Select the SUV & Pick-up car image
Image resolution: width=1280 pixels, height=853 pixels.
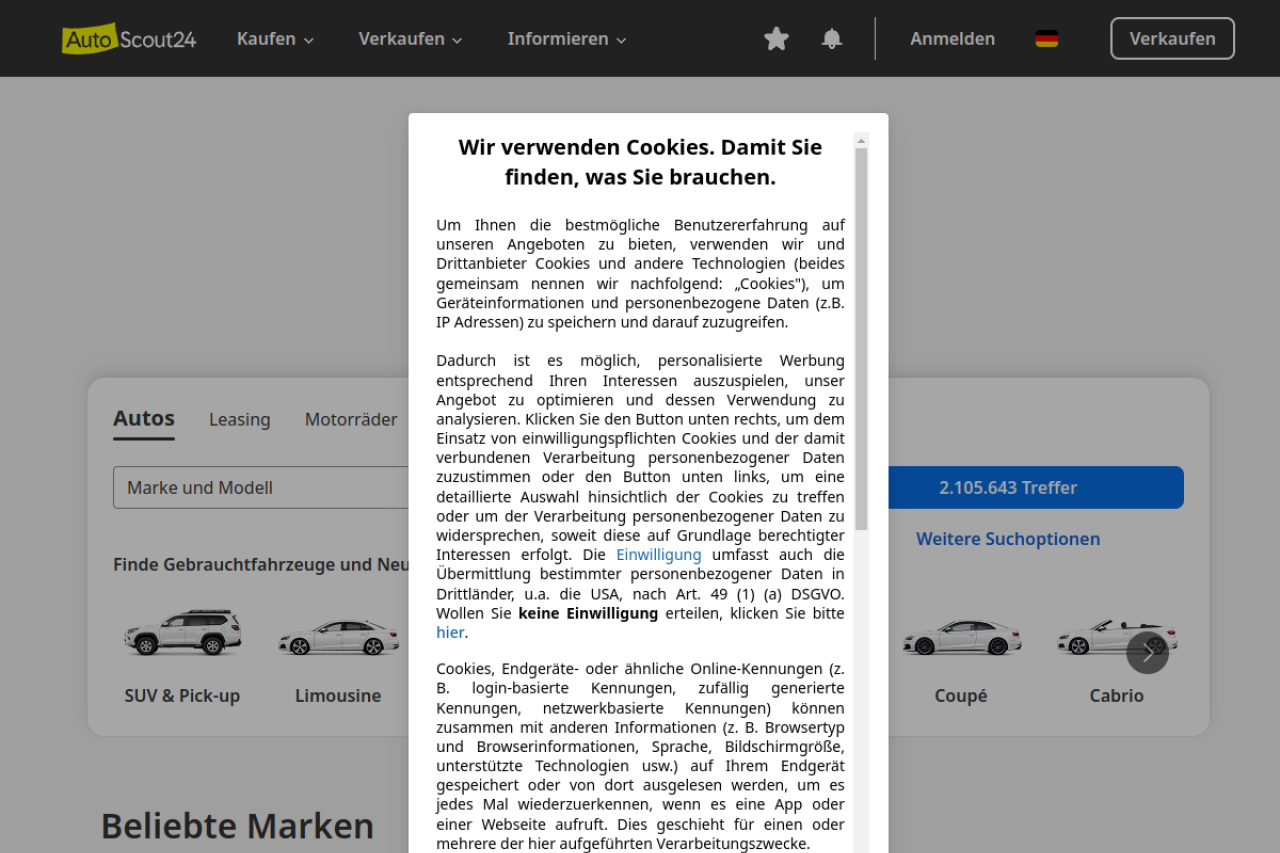[x=182, y=634]
